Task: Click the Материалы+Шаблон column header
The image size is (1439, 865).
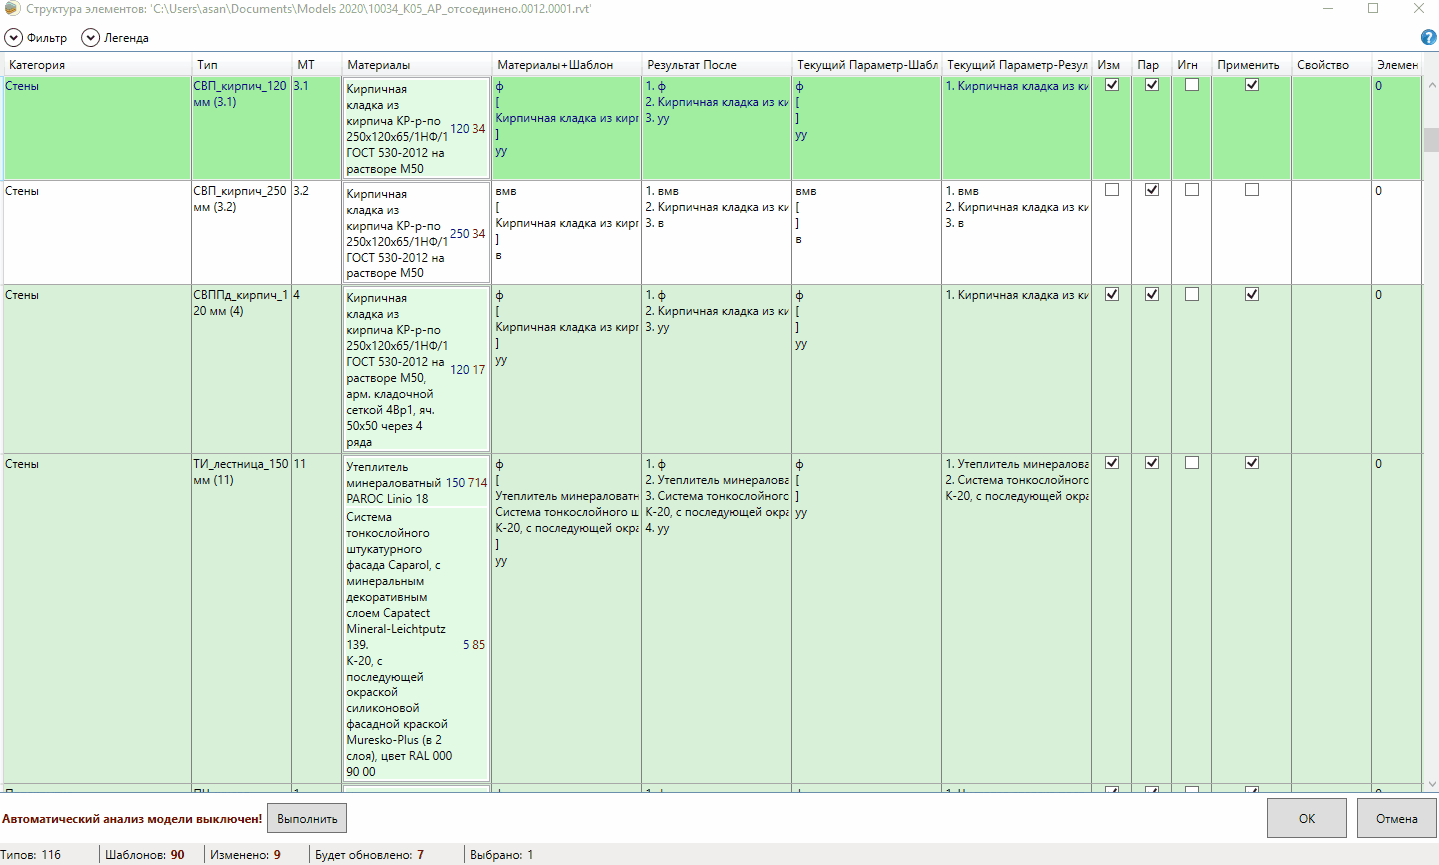Action: pos(567,65)
